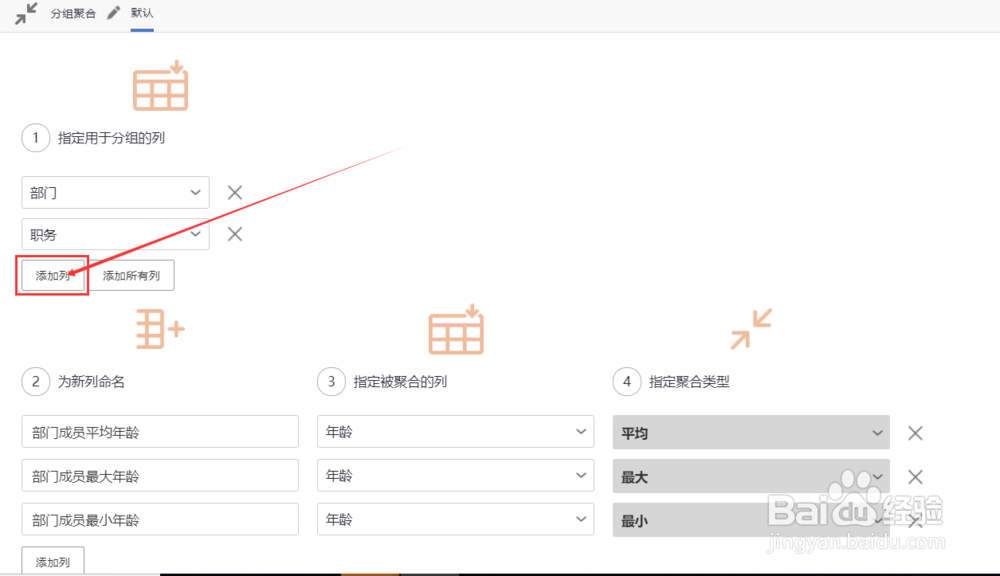Remove the 最小 aggregation row via its X icon
The height and width of the screenshot is (576, 1000).
[915, 519]
